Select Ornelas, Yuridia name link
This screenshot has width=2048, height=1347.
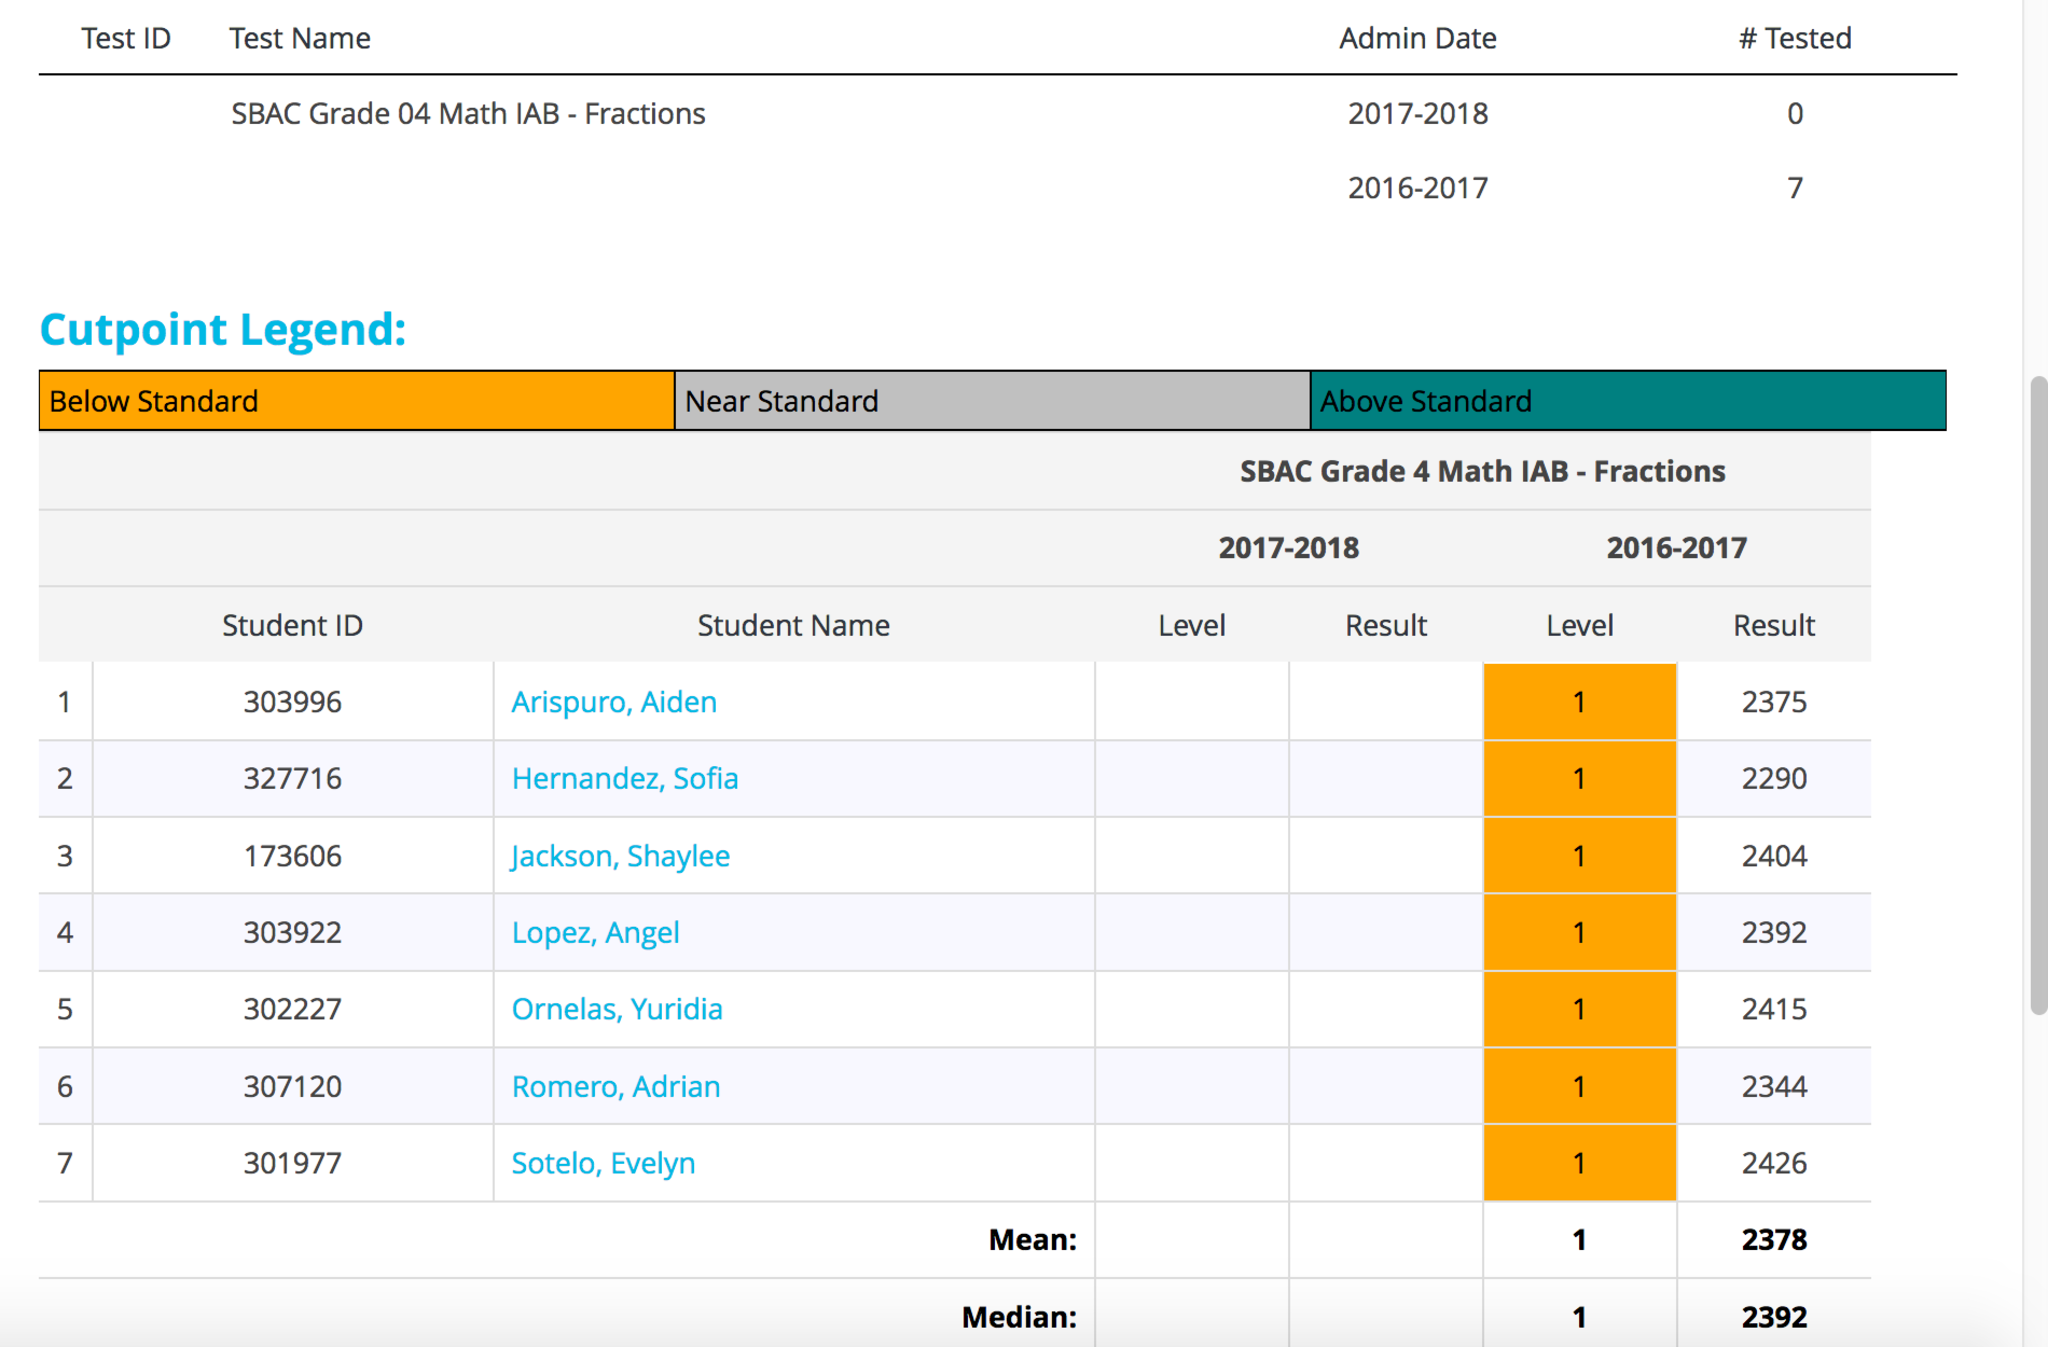[617, 1009]
